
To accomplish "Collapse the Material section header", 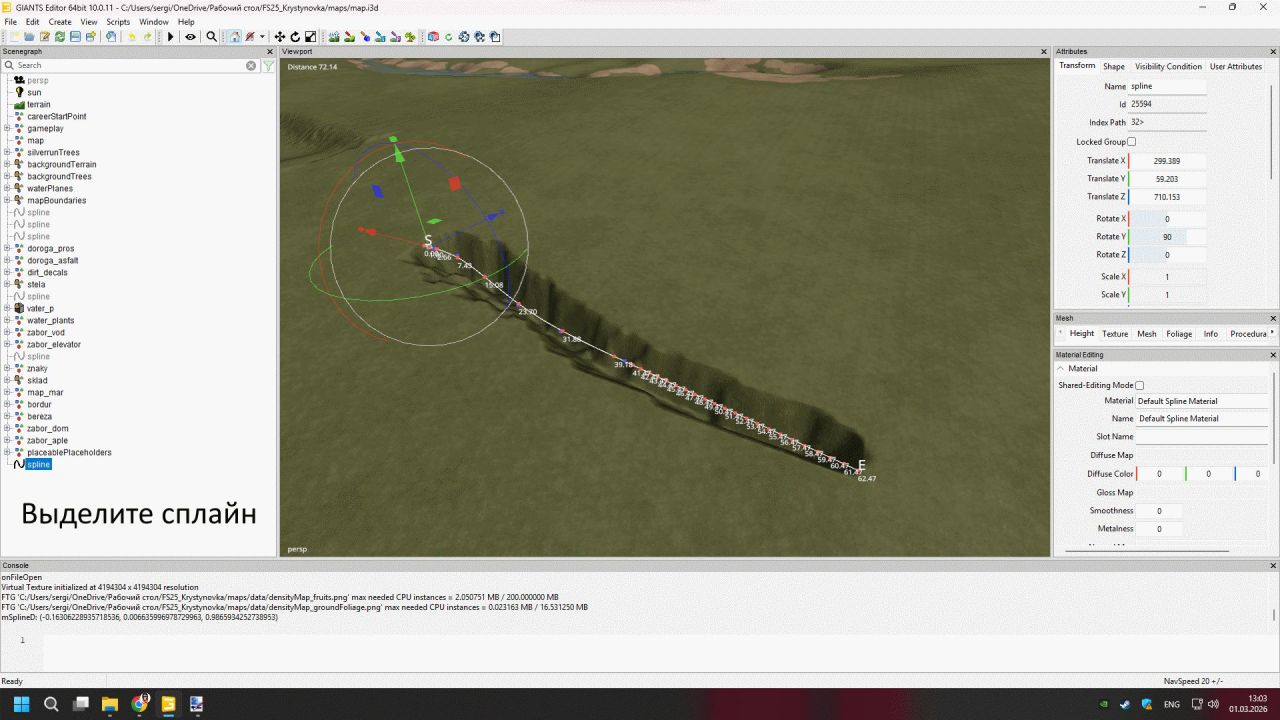I will pyautogui.click(x=1060, y=367).
